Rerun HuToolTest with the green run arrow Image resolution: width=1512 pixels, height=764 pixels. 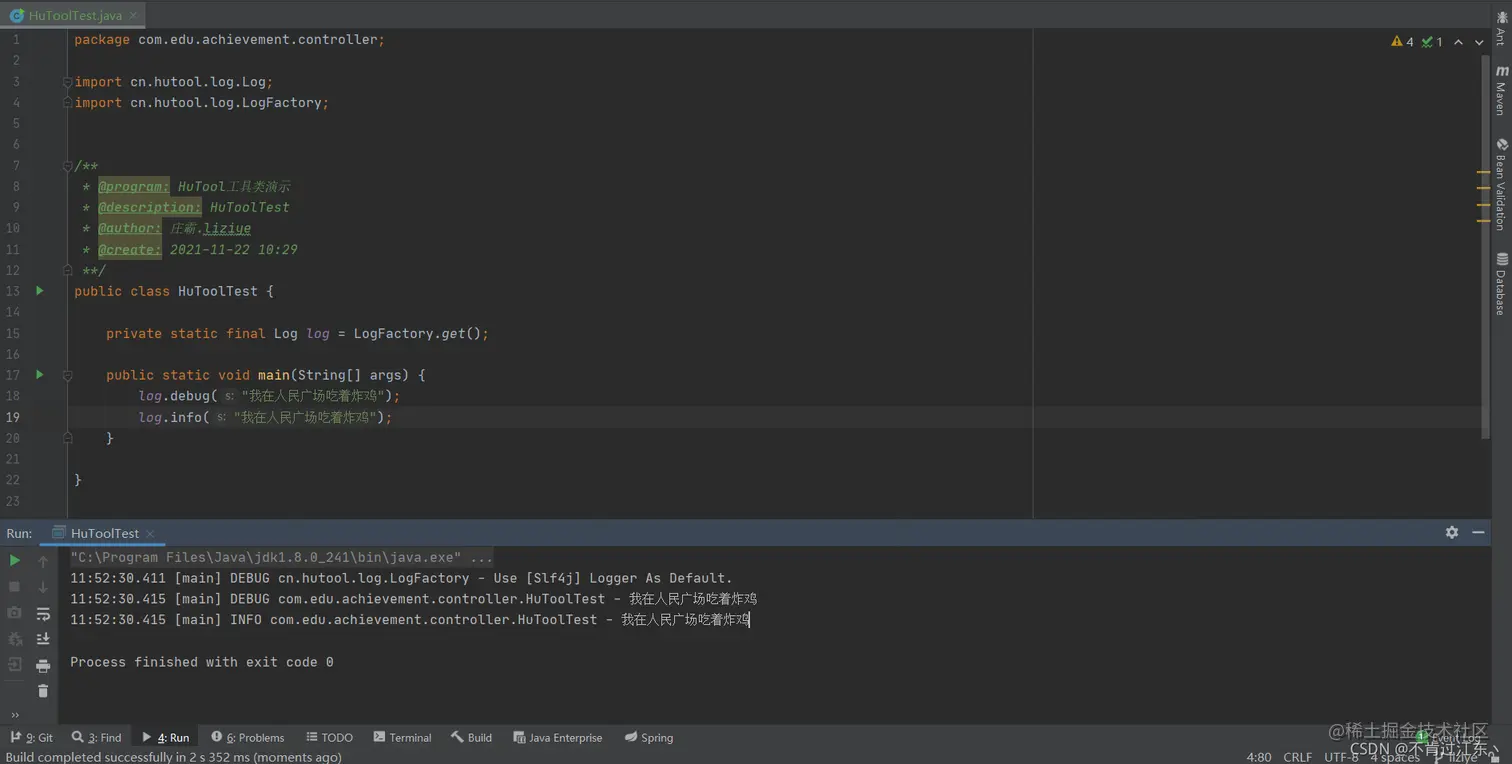point(15,561)
